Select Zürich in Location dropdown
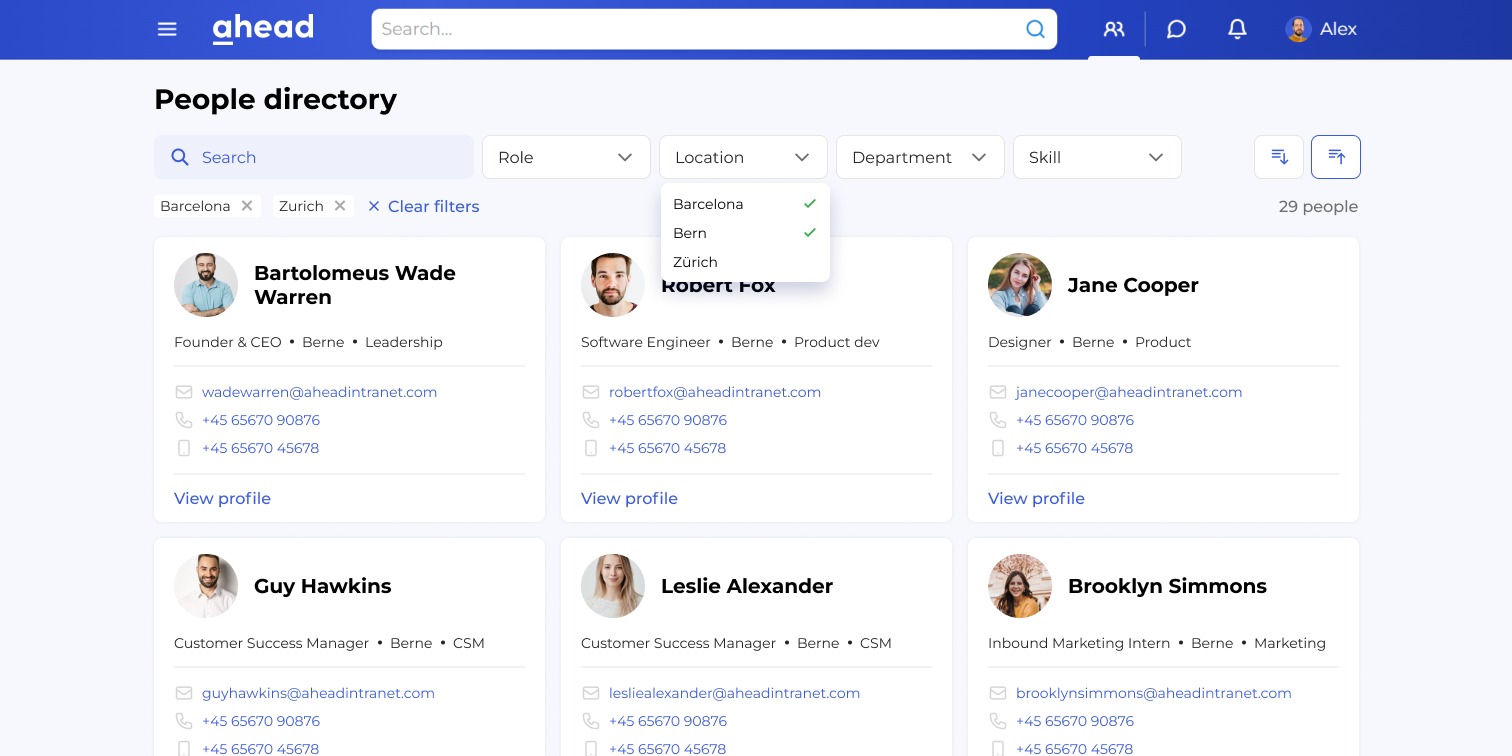The height and width of the screenshot is (756, 1512). (745, 262)
